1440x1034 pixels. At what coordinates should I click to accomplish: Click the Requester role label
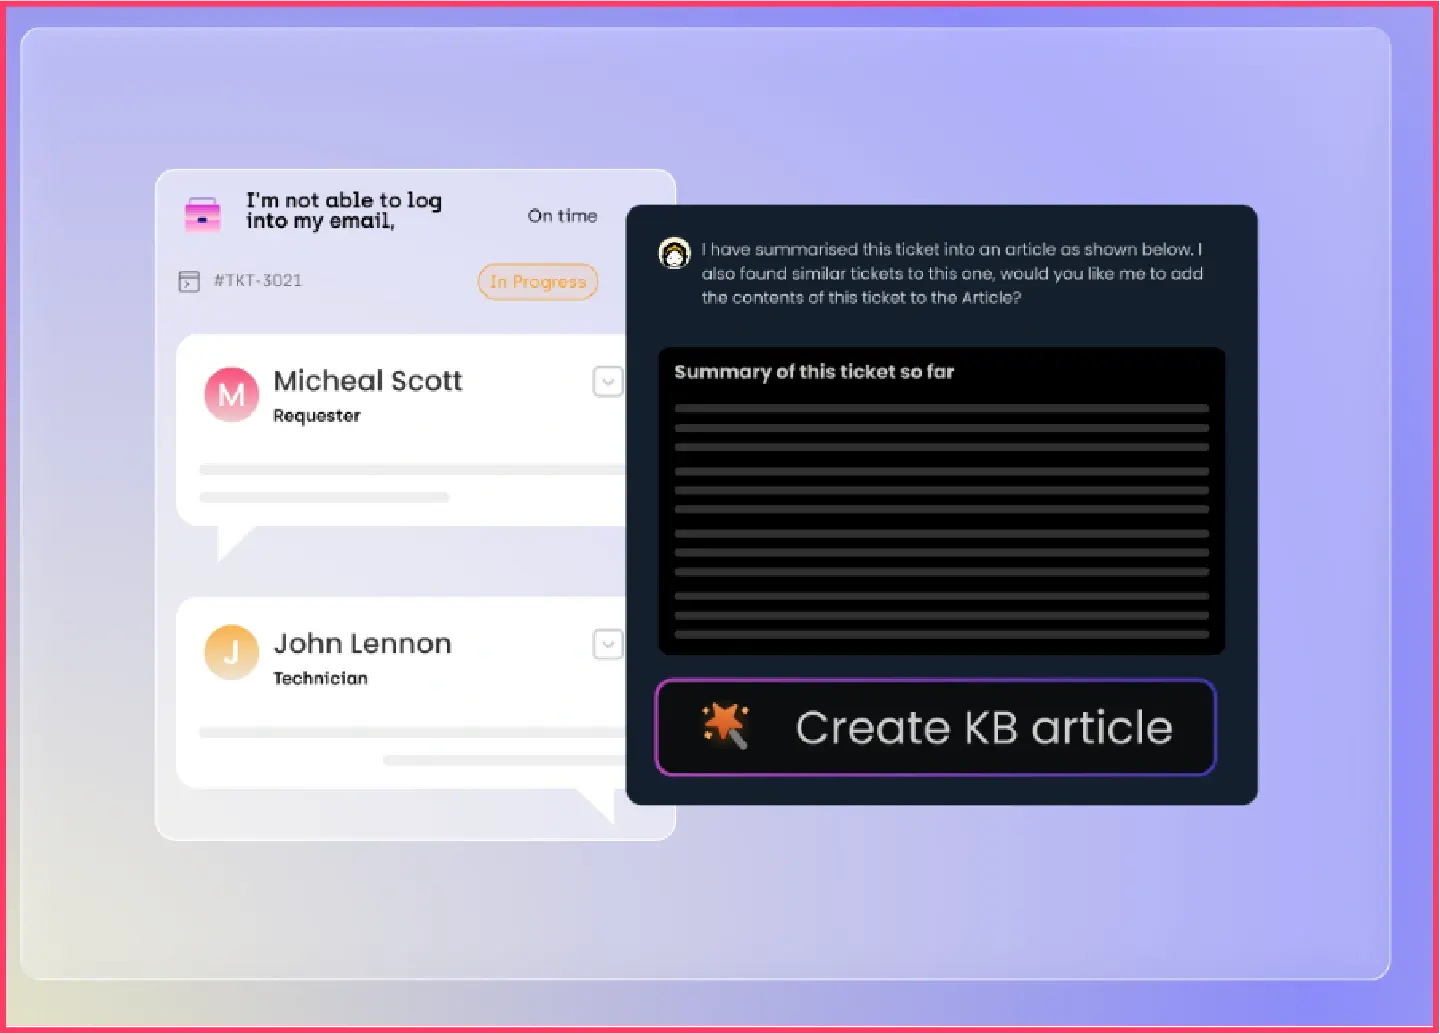317,416
